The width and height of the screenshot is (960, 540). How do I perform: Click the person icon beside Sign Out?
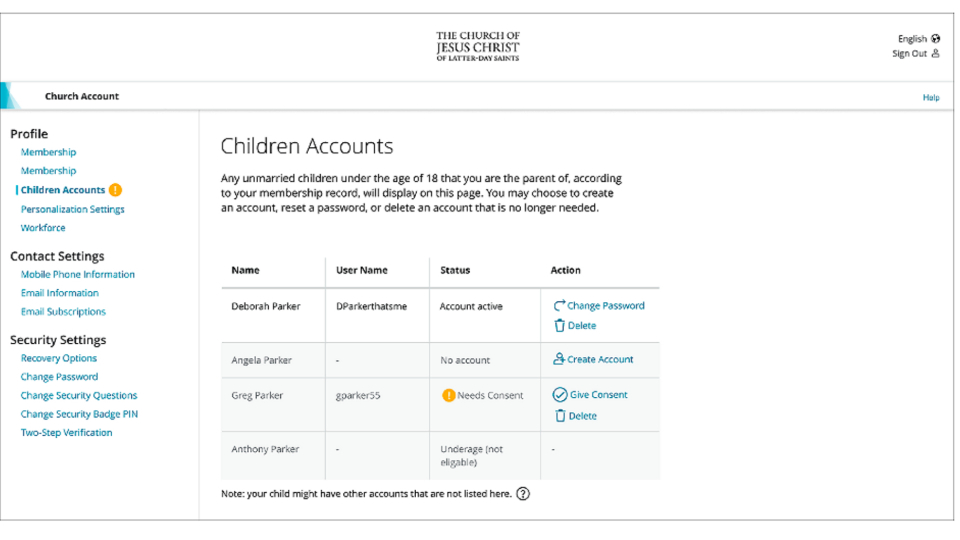(x=936, y=54)
